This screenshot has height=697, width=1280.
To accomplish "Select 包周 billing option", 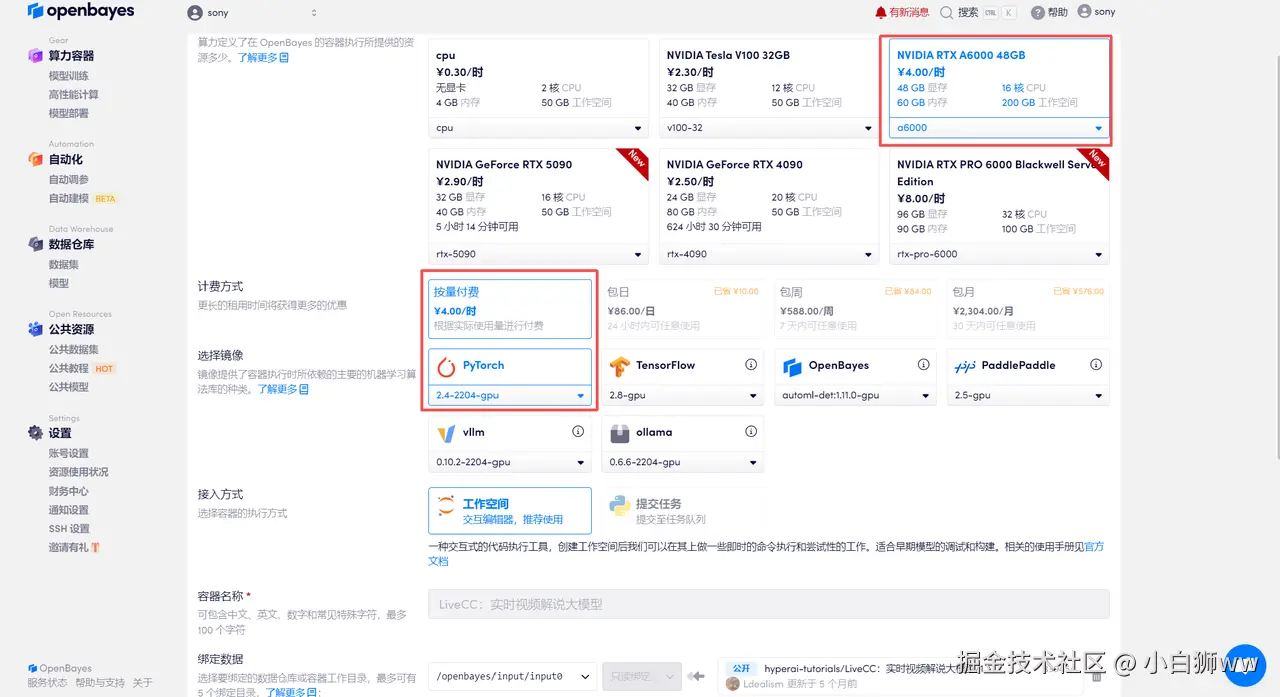I will [855, 310].
